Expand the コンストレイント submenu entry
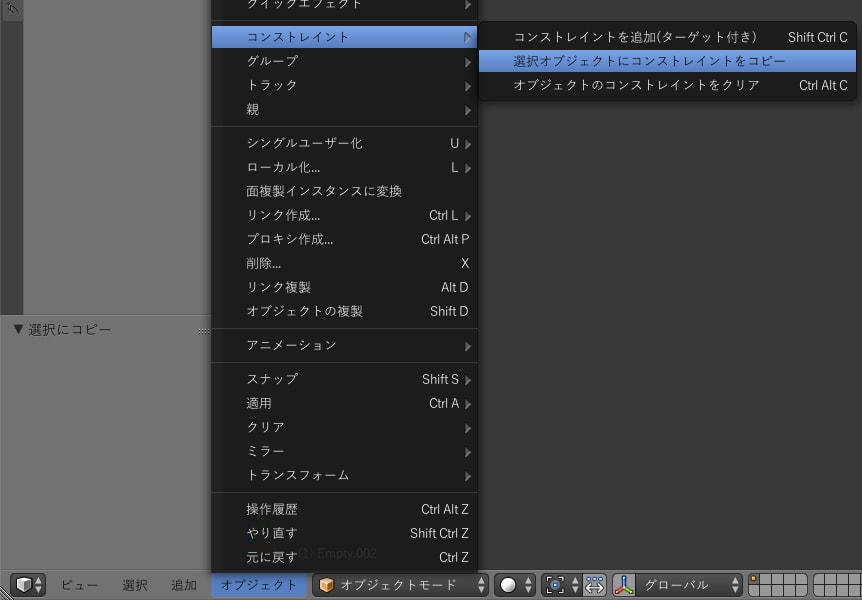 (345, 37)
